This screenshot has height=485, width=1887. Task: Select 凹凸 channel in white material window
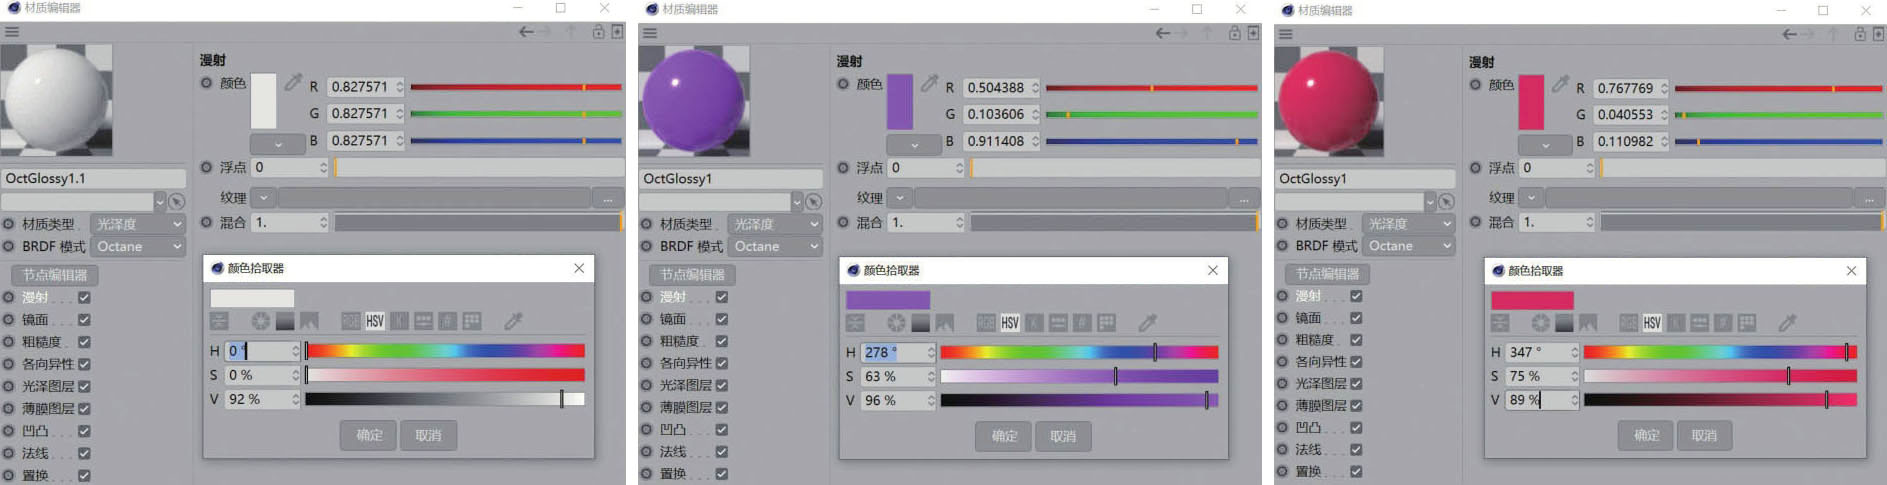[35, 431]
